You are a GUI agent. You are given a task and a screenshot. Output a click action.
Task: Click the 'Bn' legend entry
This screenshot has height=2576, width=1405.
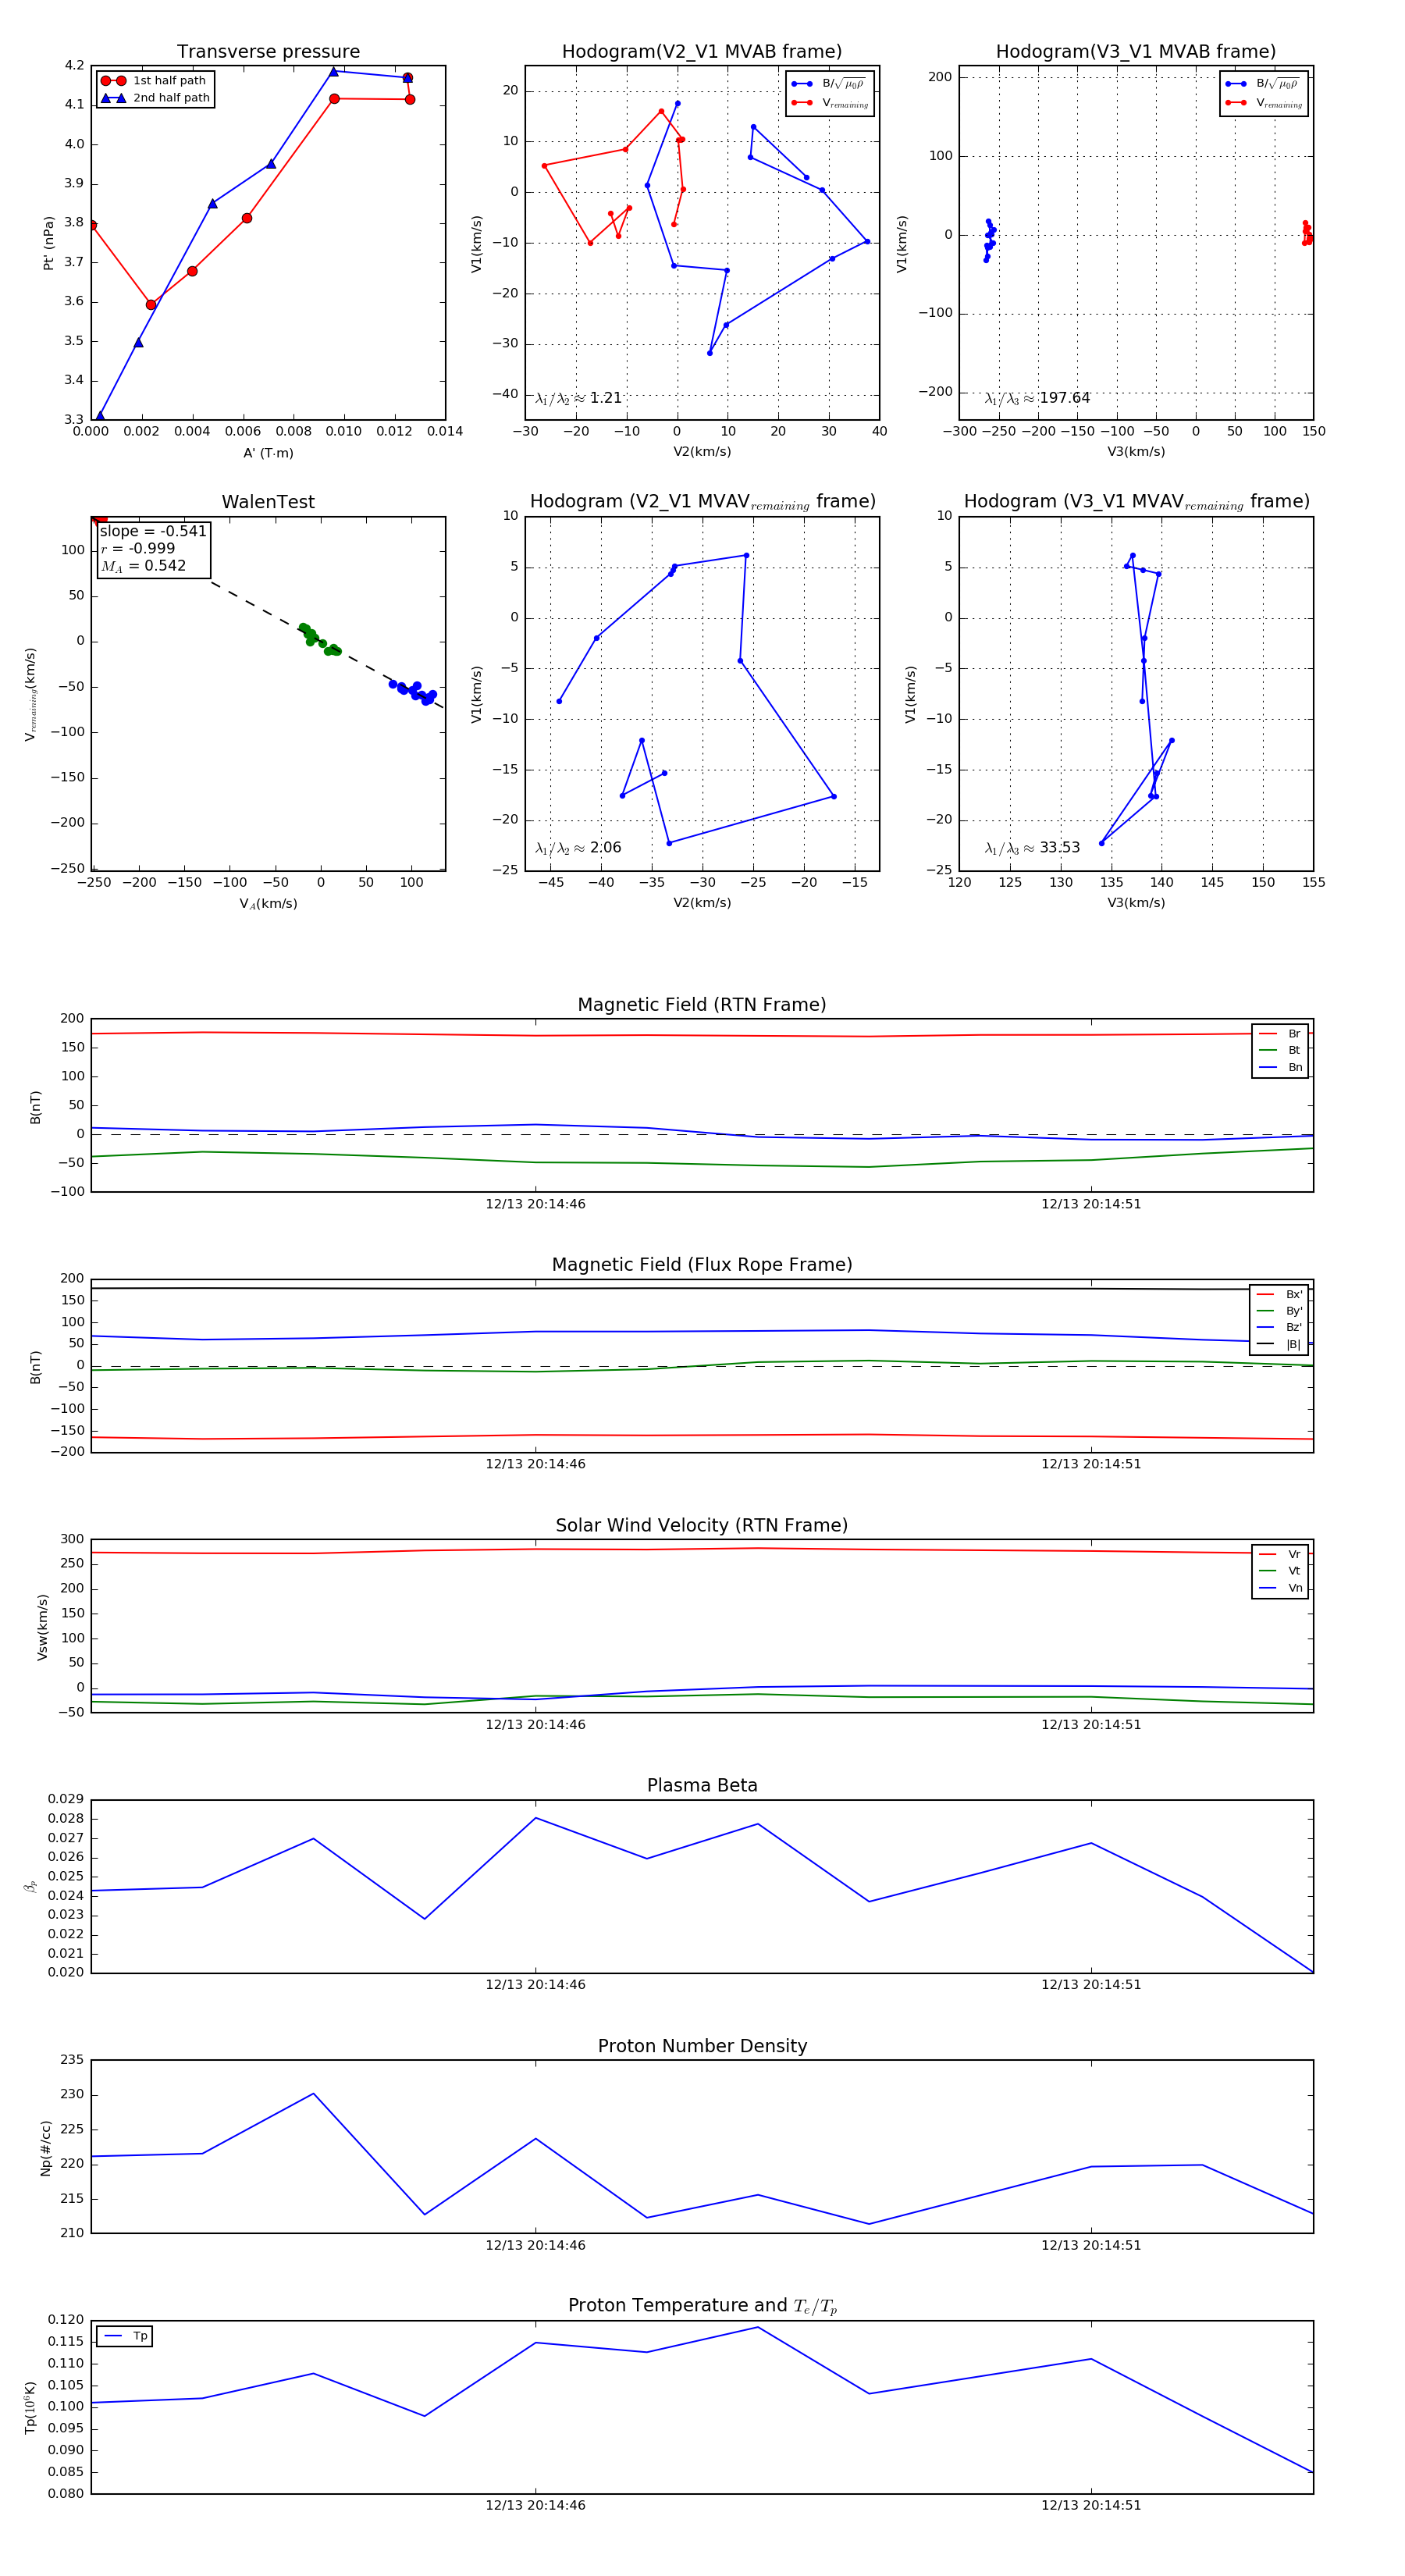pos(1281,1068)
